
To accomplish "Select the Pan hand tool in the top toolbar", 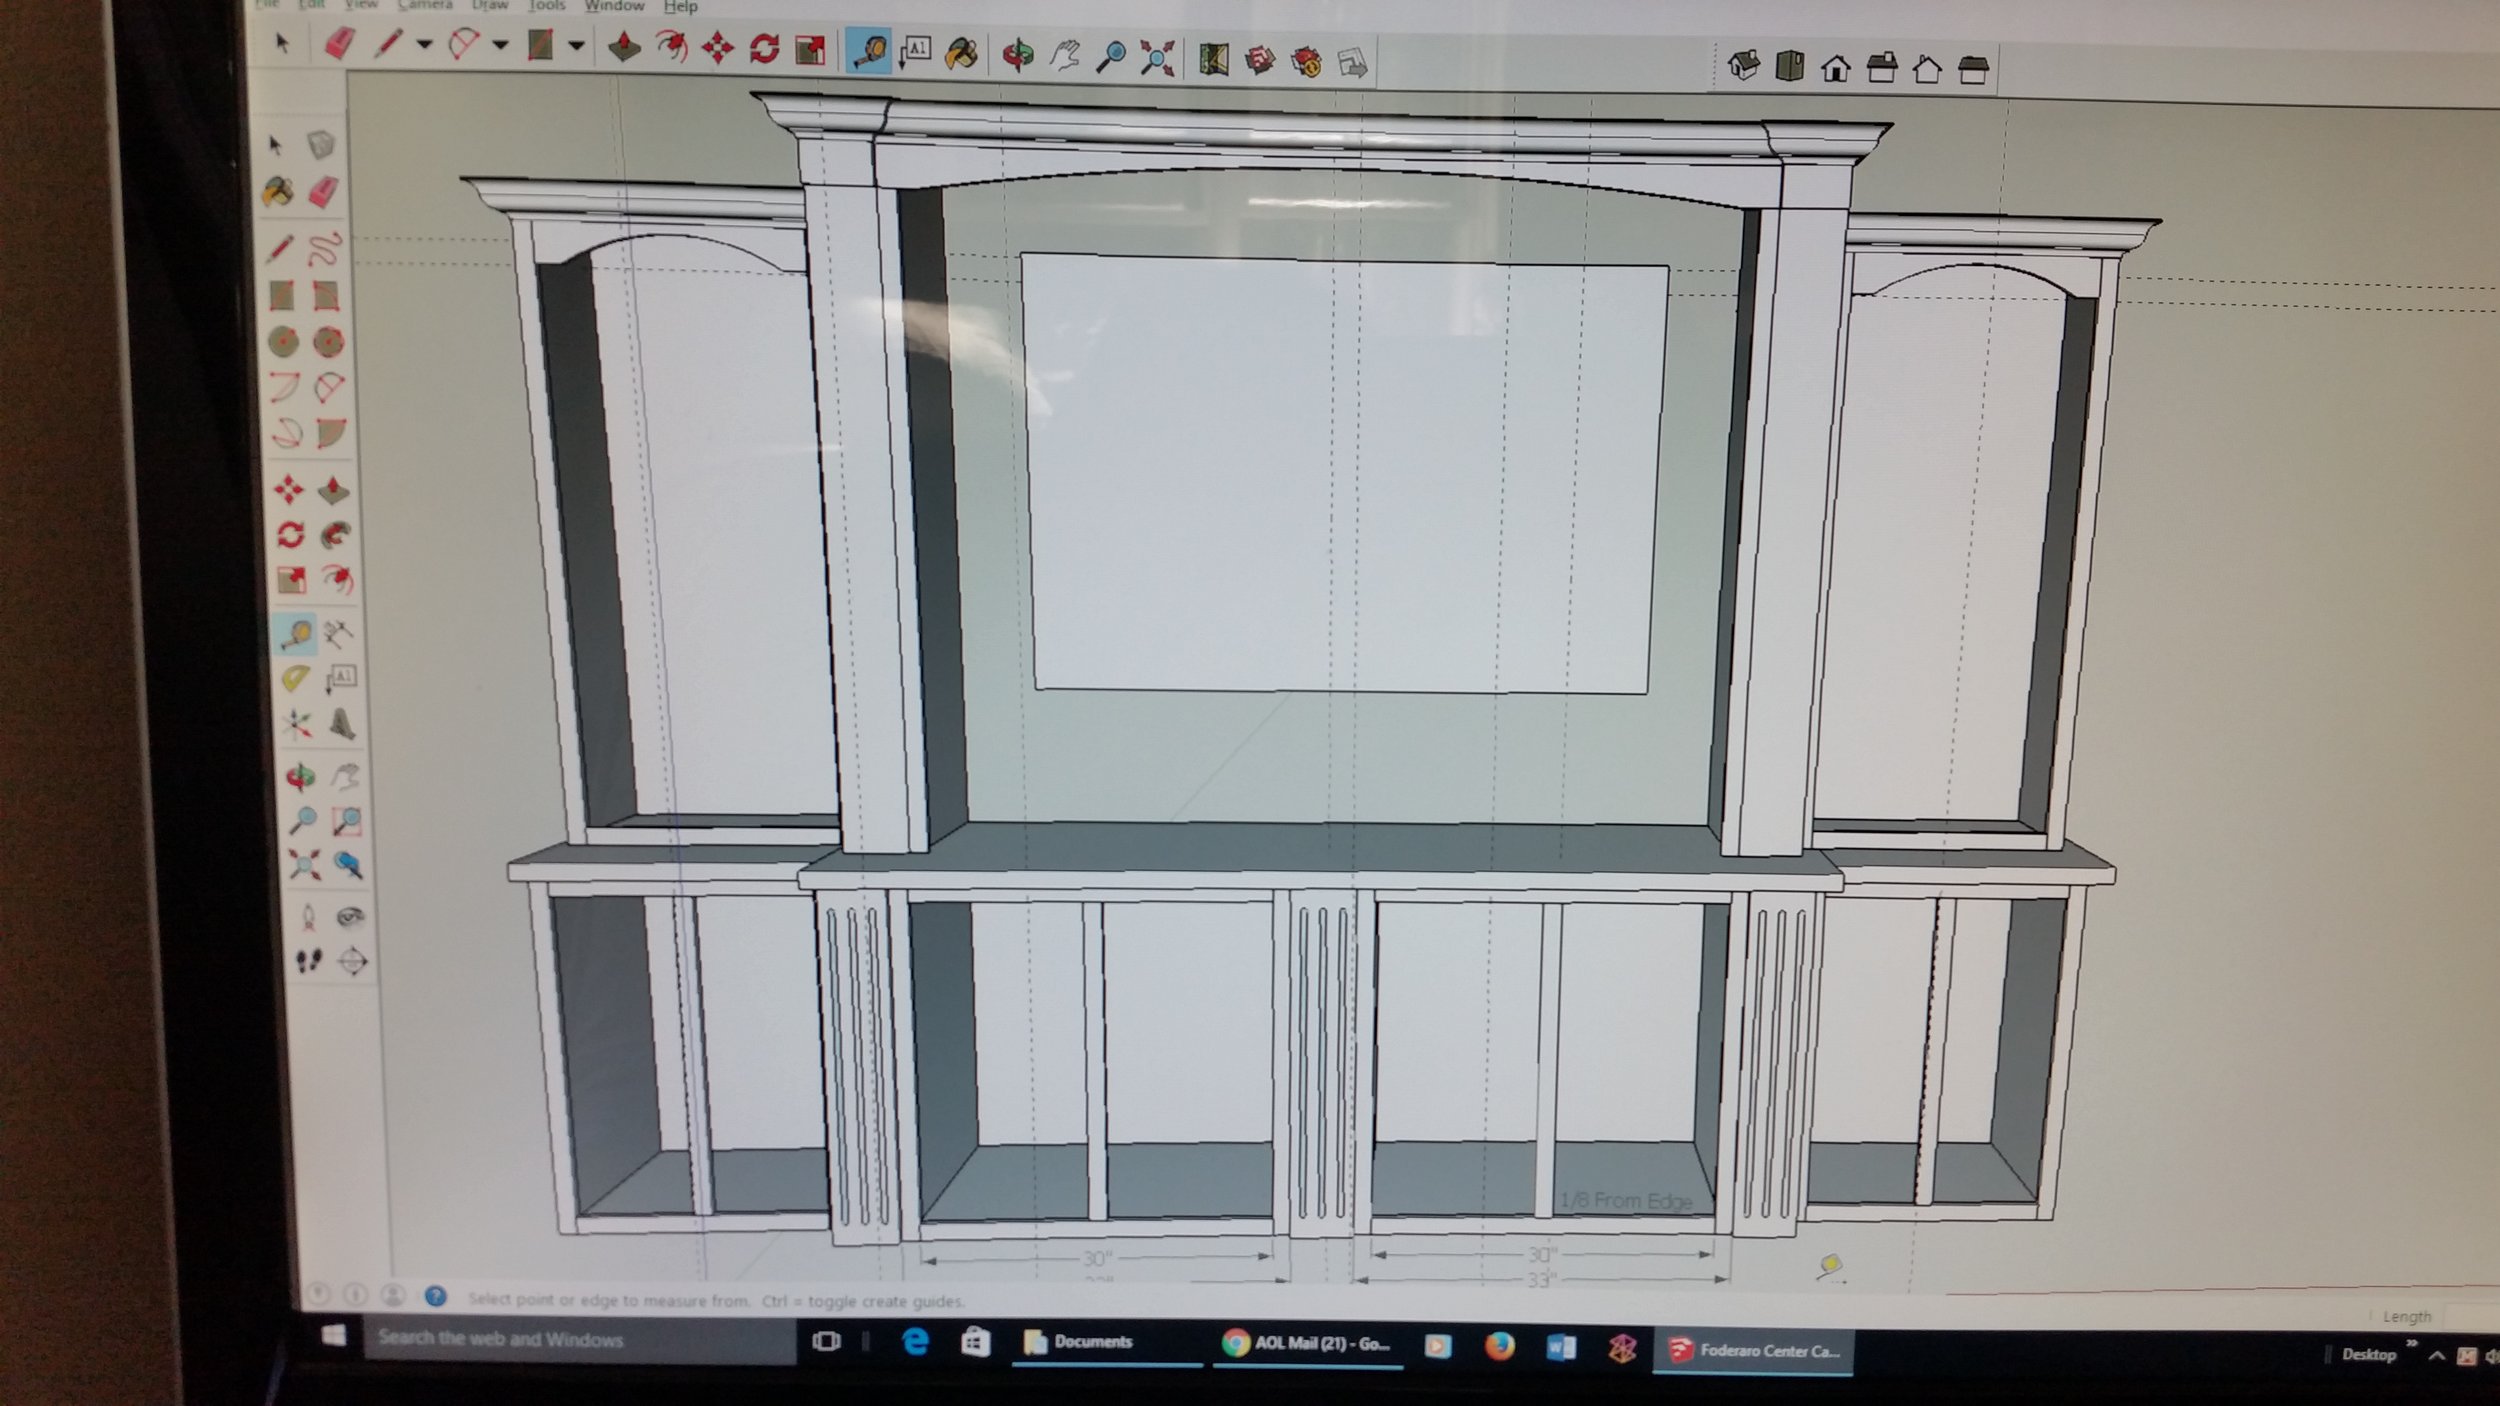I will 1064,56.
